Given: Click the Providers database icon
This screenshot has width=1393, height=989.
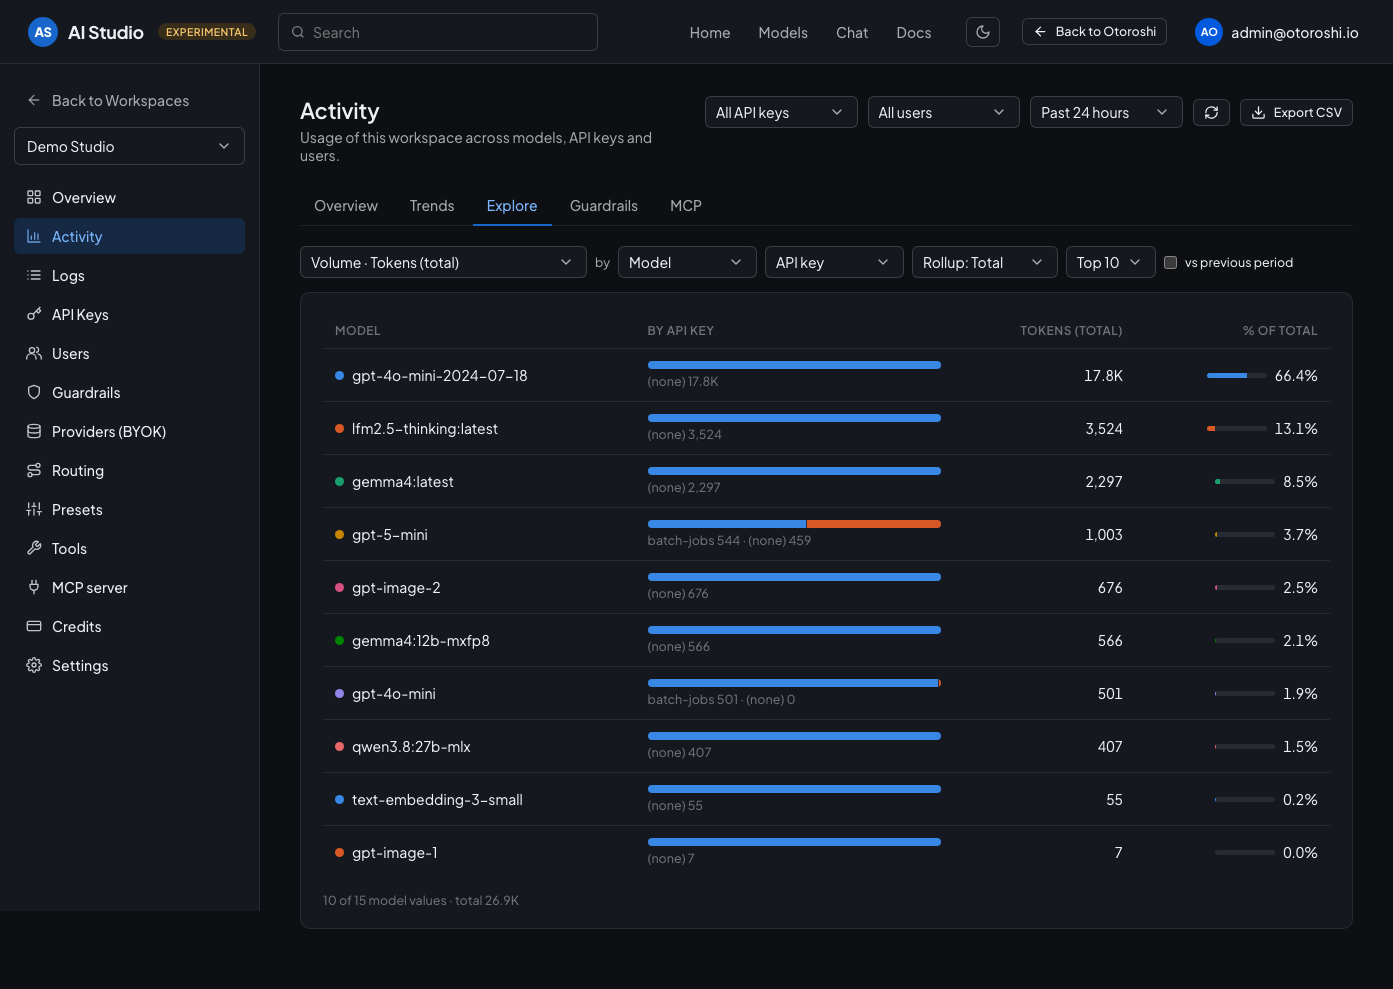Looking at the screenshot, I should pos(34,431).
